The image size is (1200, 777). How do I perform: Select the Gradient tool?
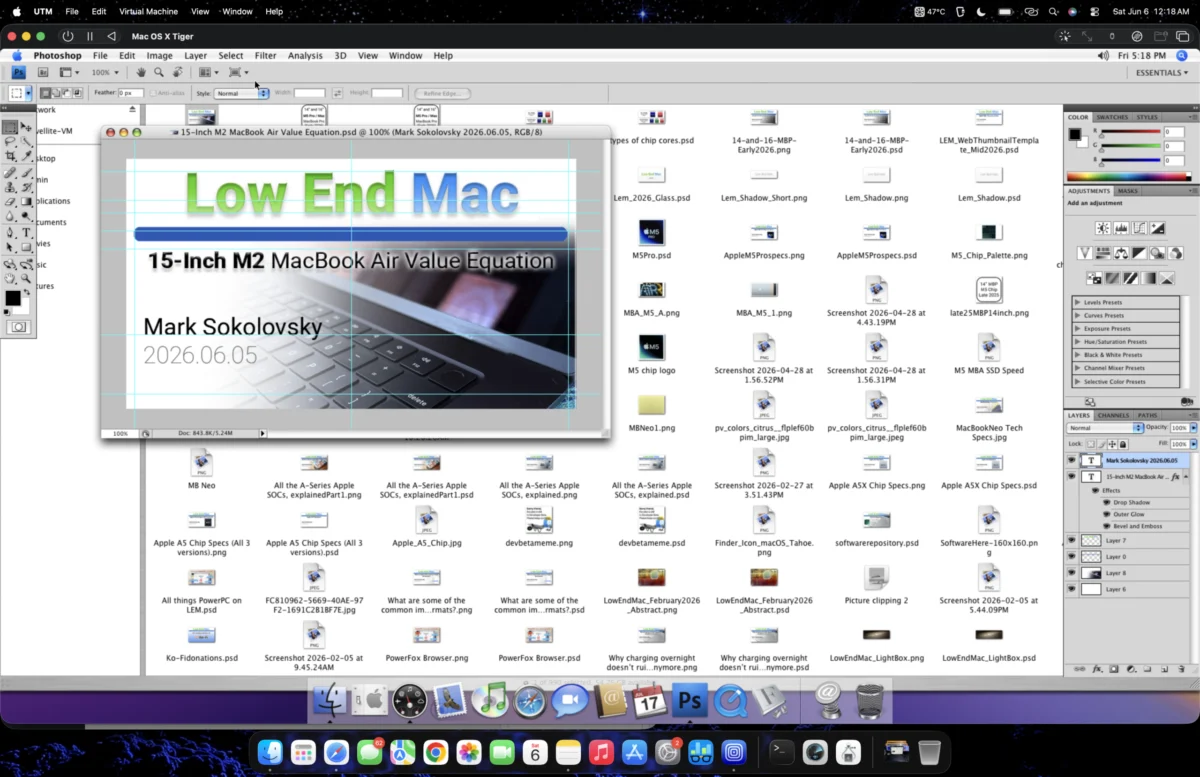click(26, 202)
